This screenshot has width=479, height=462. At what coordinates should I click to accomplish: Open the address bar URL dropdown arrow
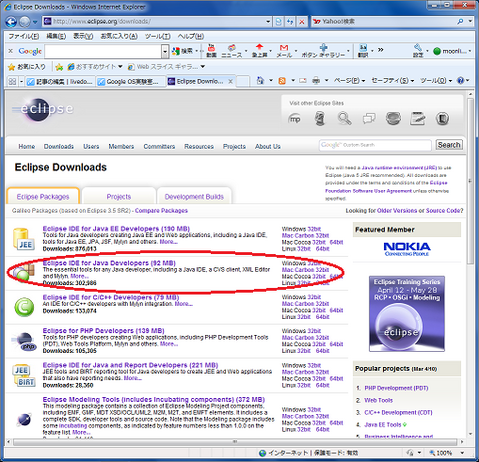(268, 22)
